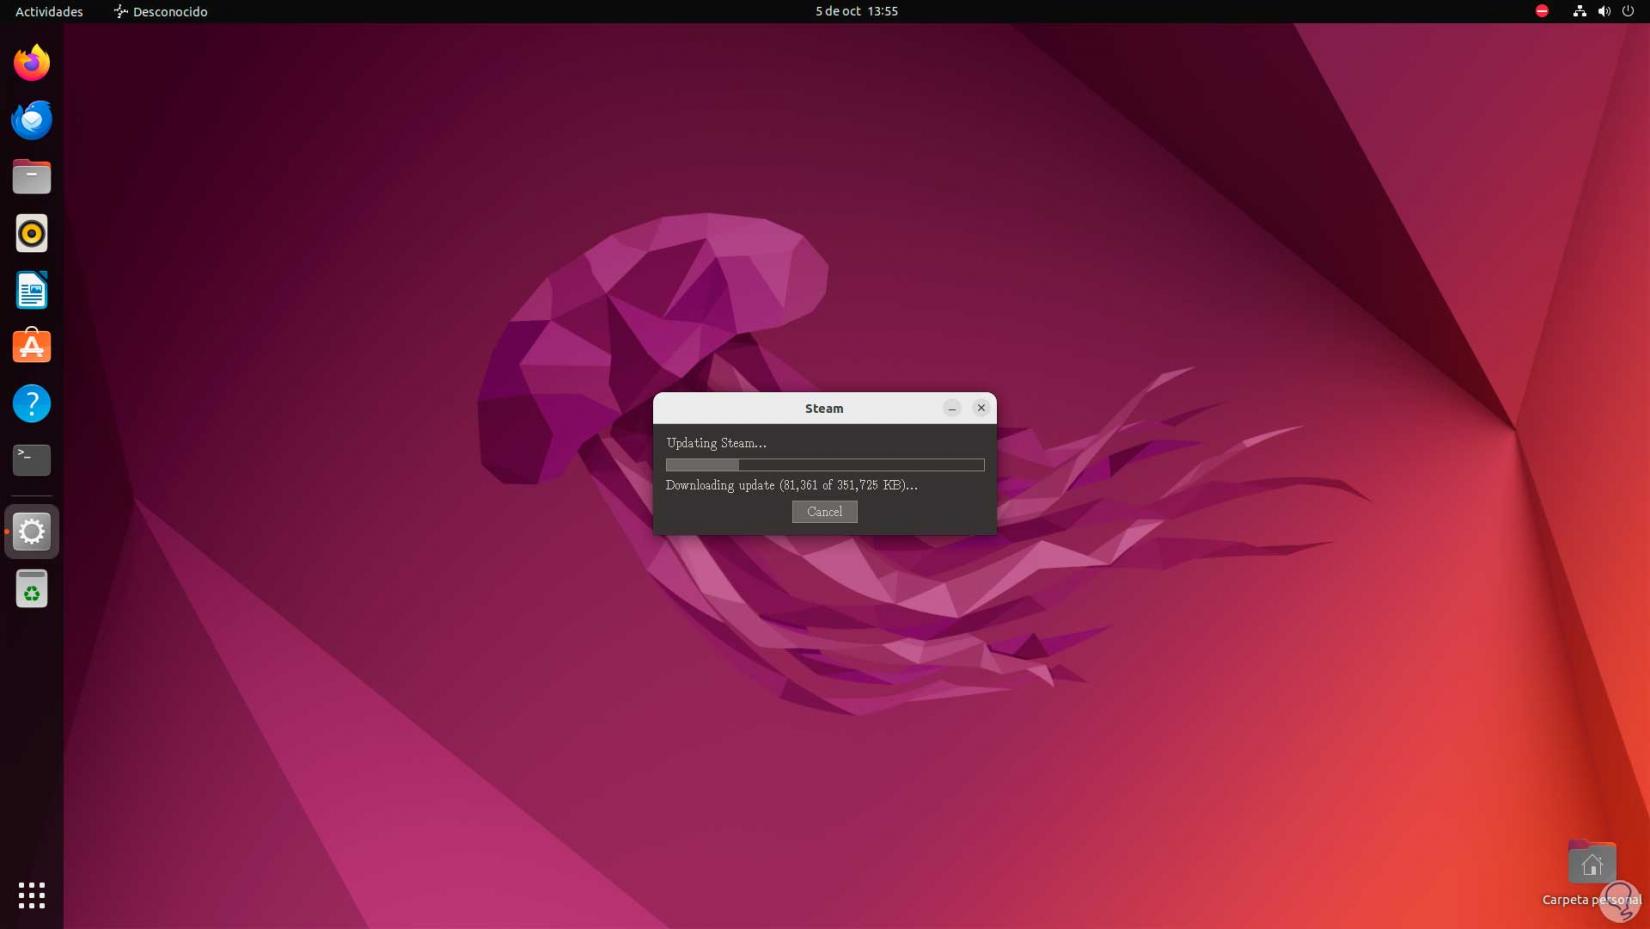Screen dimensions: 1650x929
Task: Click the red do-not-disturb tray icon
Action: tap(1542, 11)
